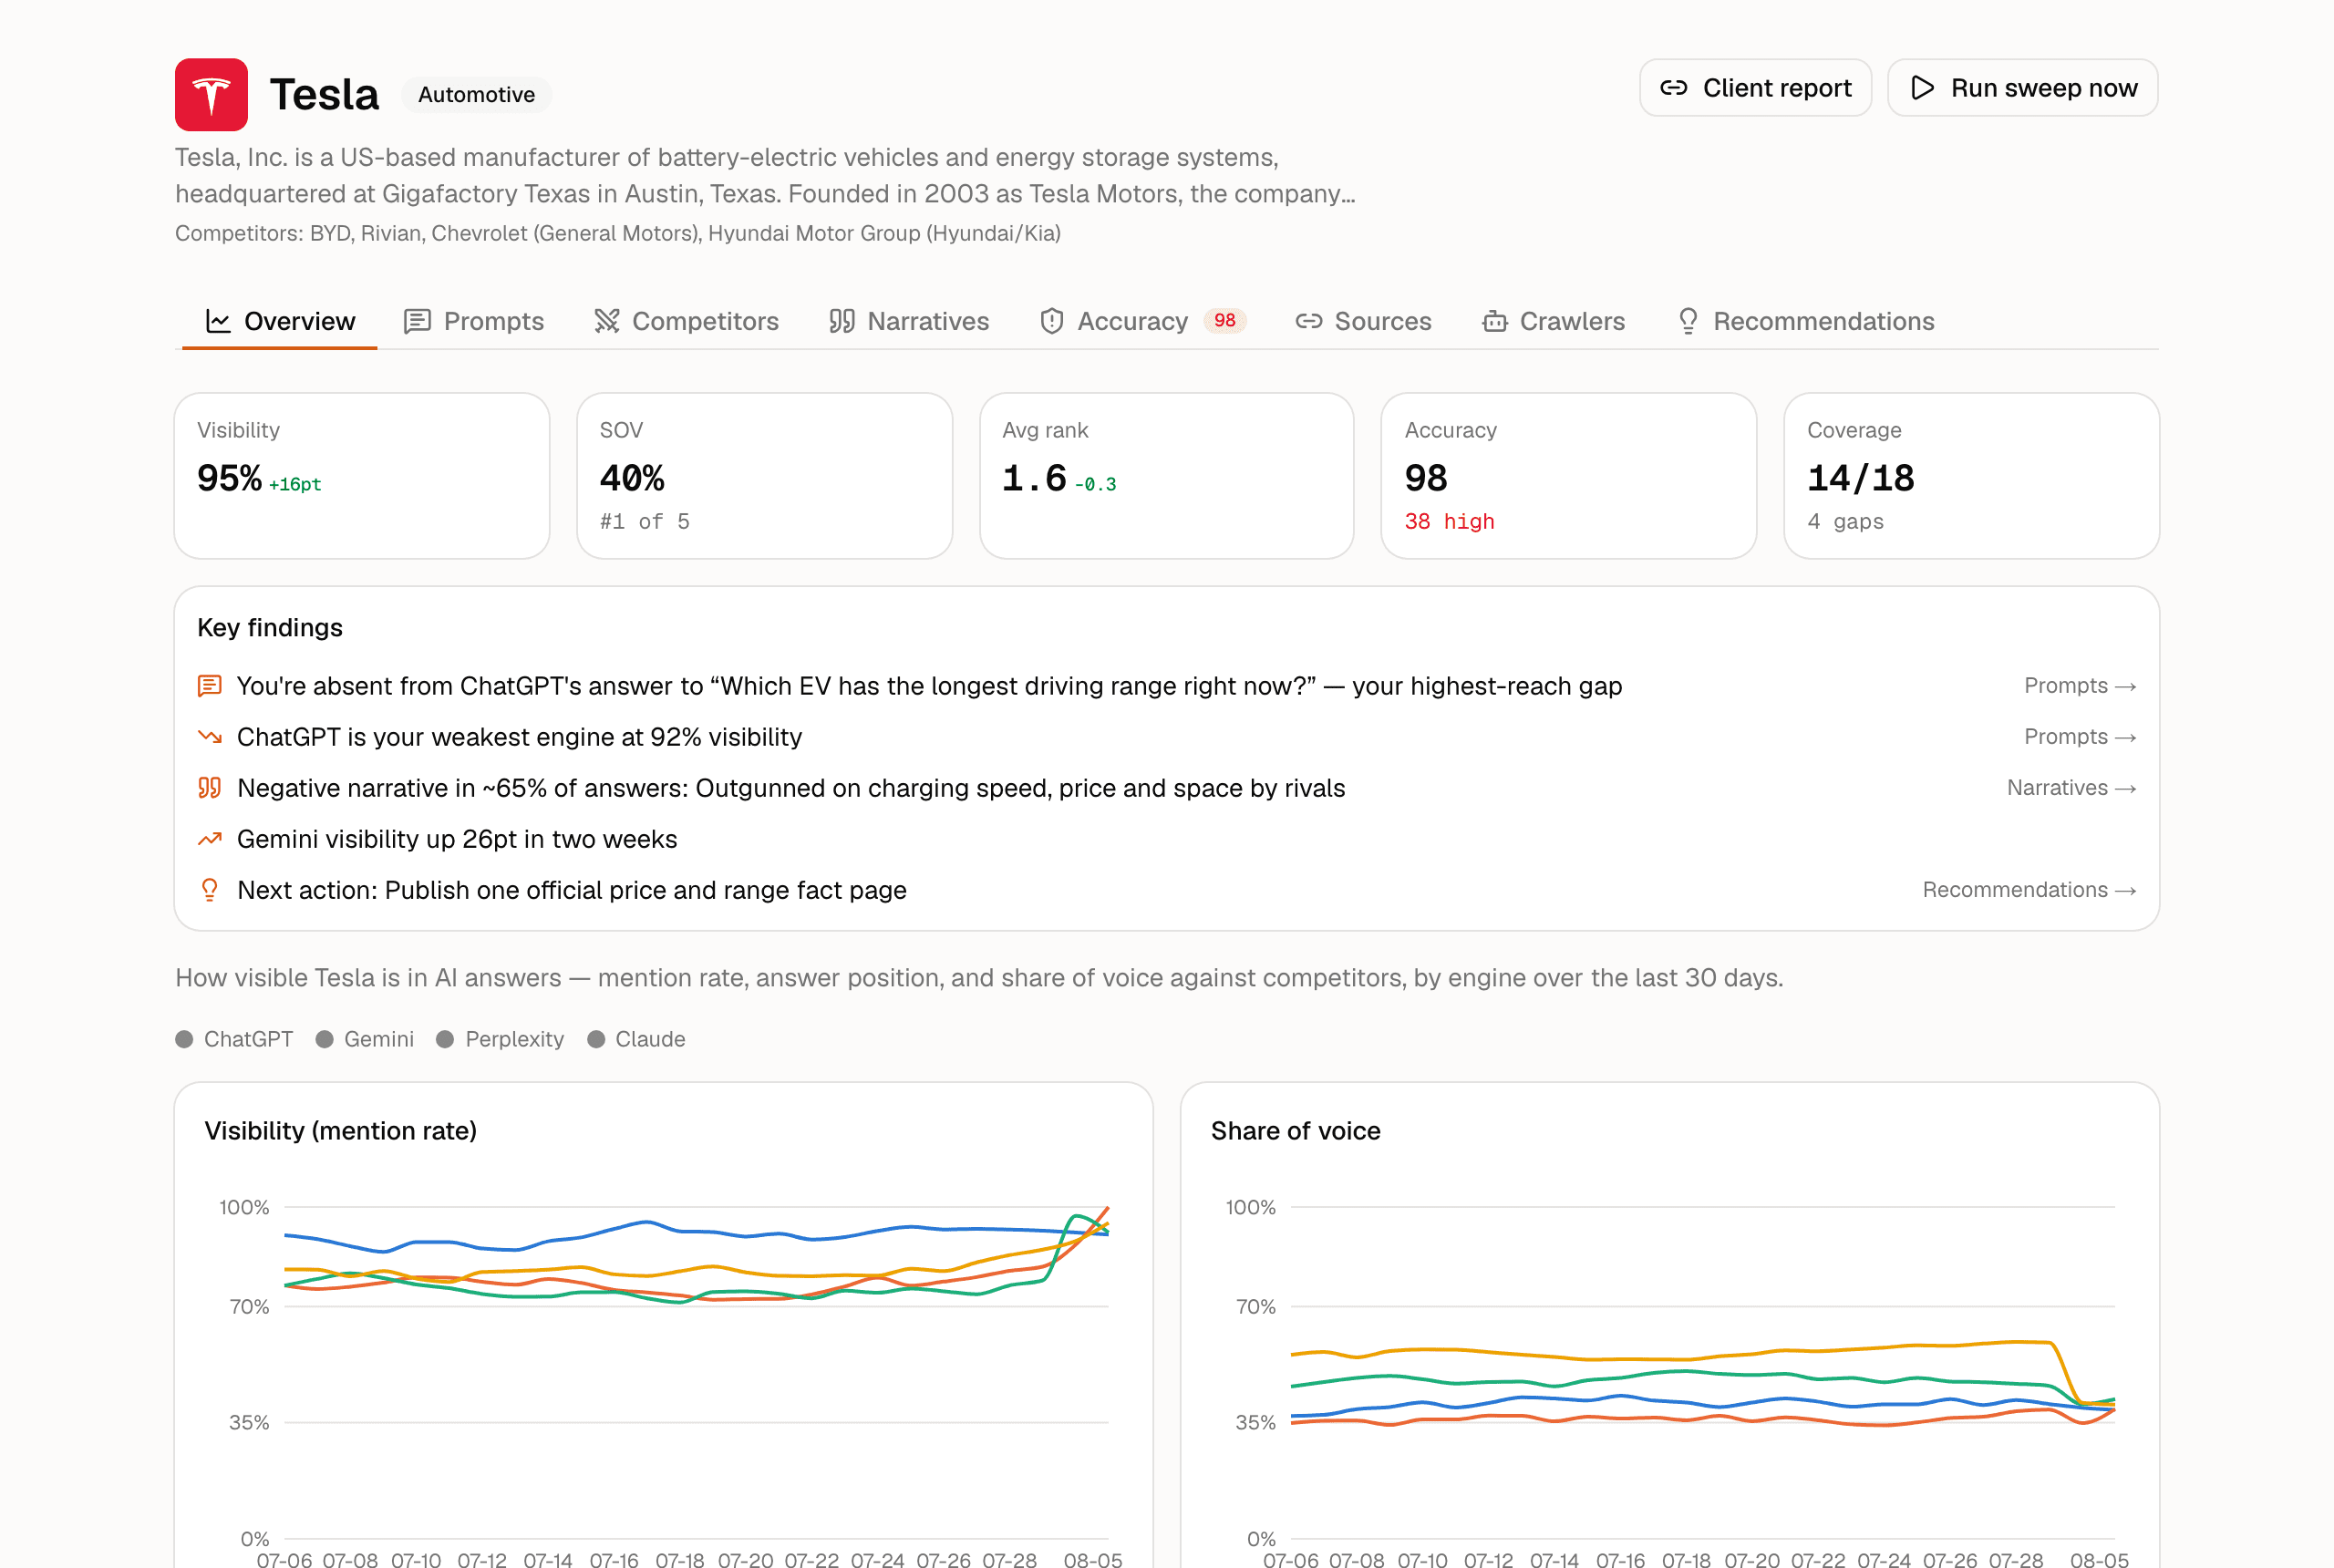Click the Next action publish fact page finding

[572, 890]
